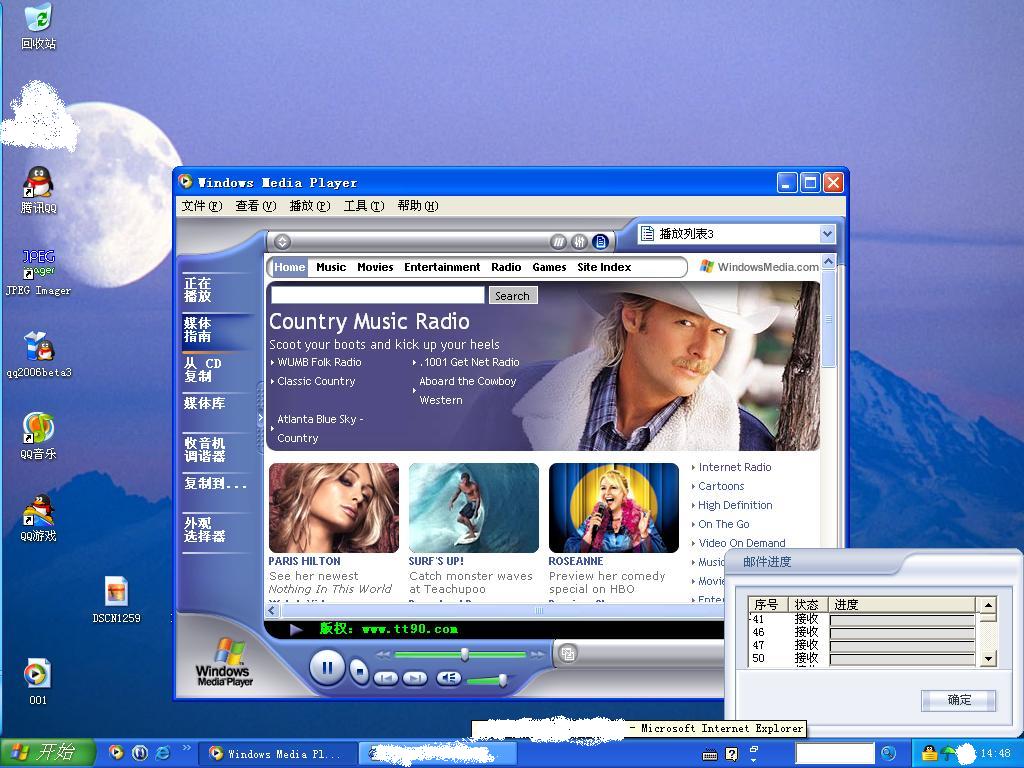Open the High Definition link

pos(735,505)
